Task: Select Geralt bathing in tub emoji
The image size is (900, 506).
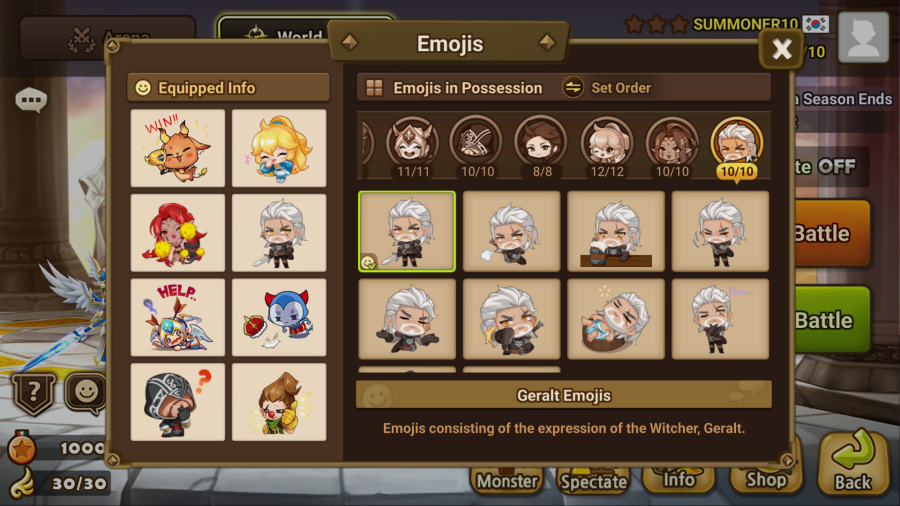Action: (616, 319)
